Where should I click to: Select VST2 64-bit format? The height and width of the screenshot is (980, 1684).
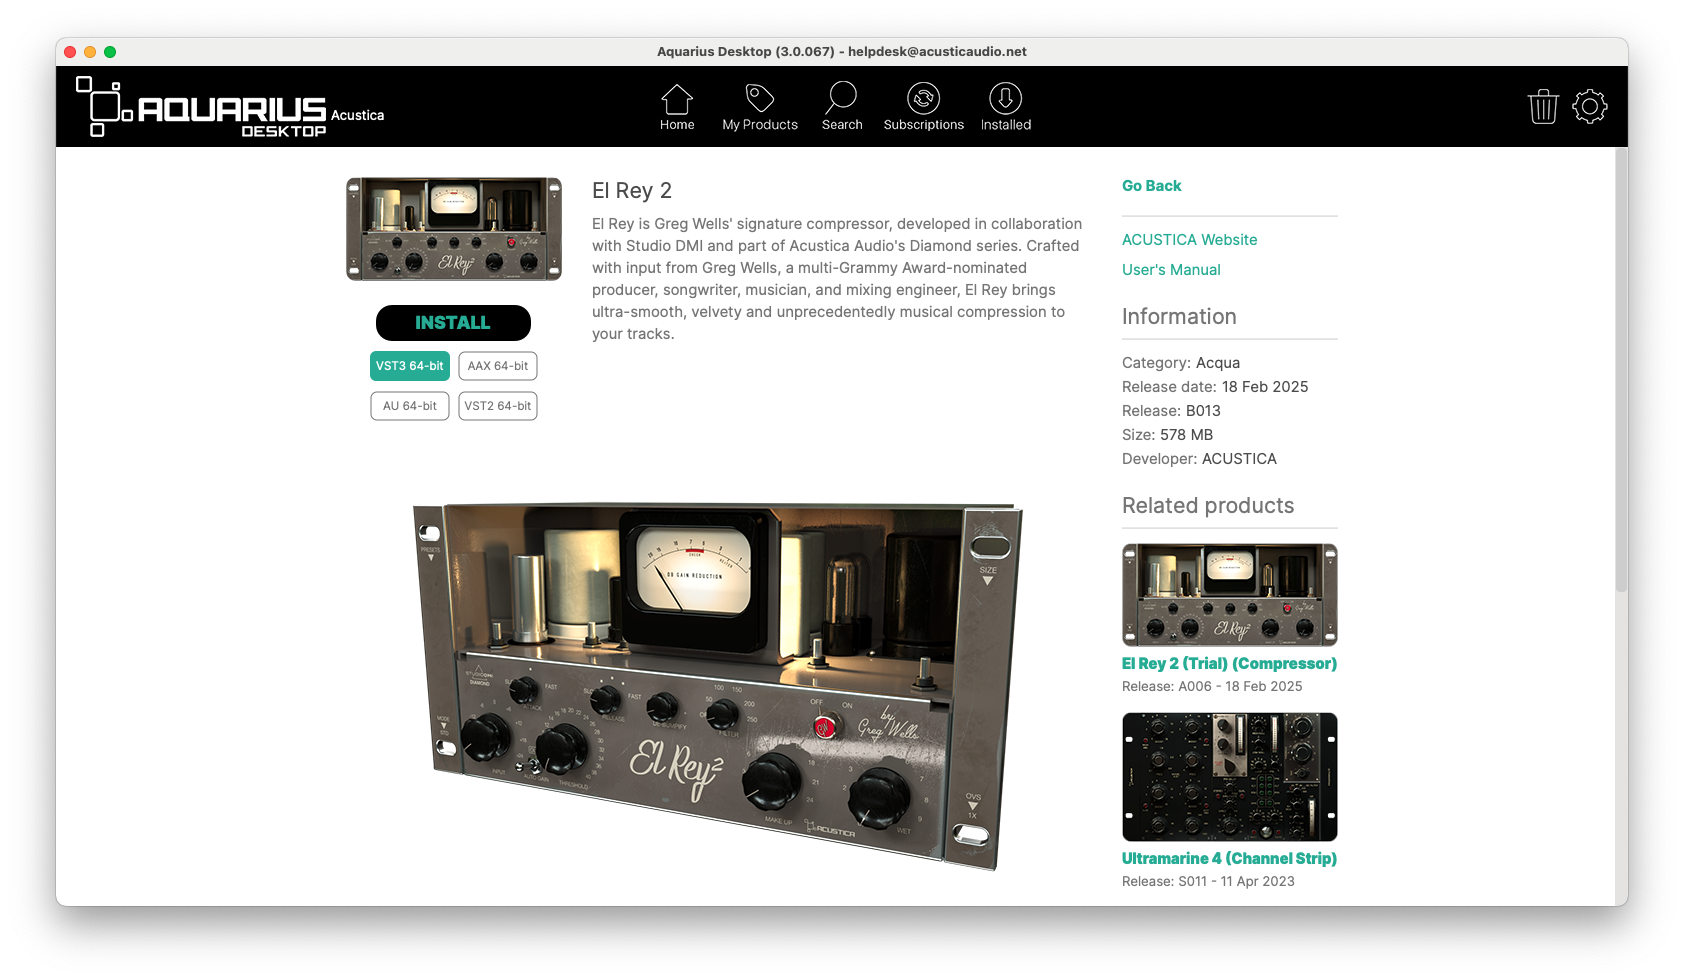498,406
